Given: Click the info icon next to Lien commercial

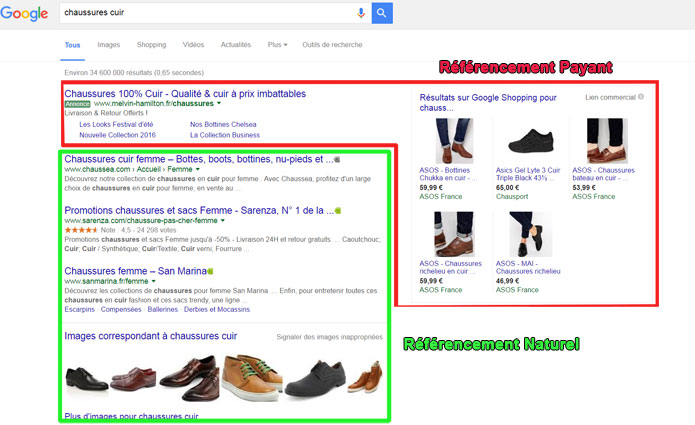Looking at the screenshot, I should click(641, 97).
